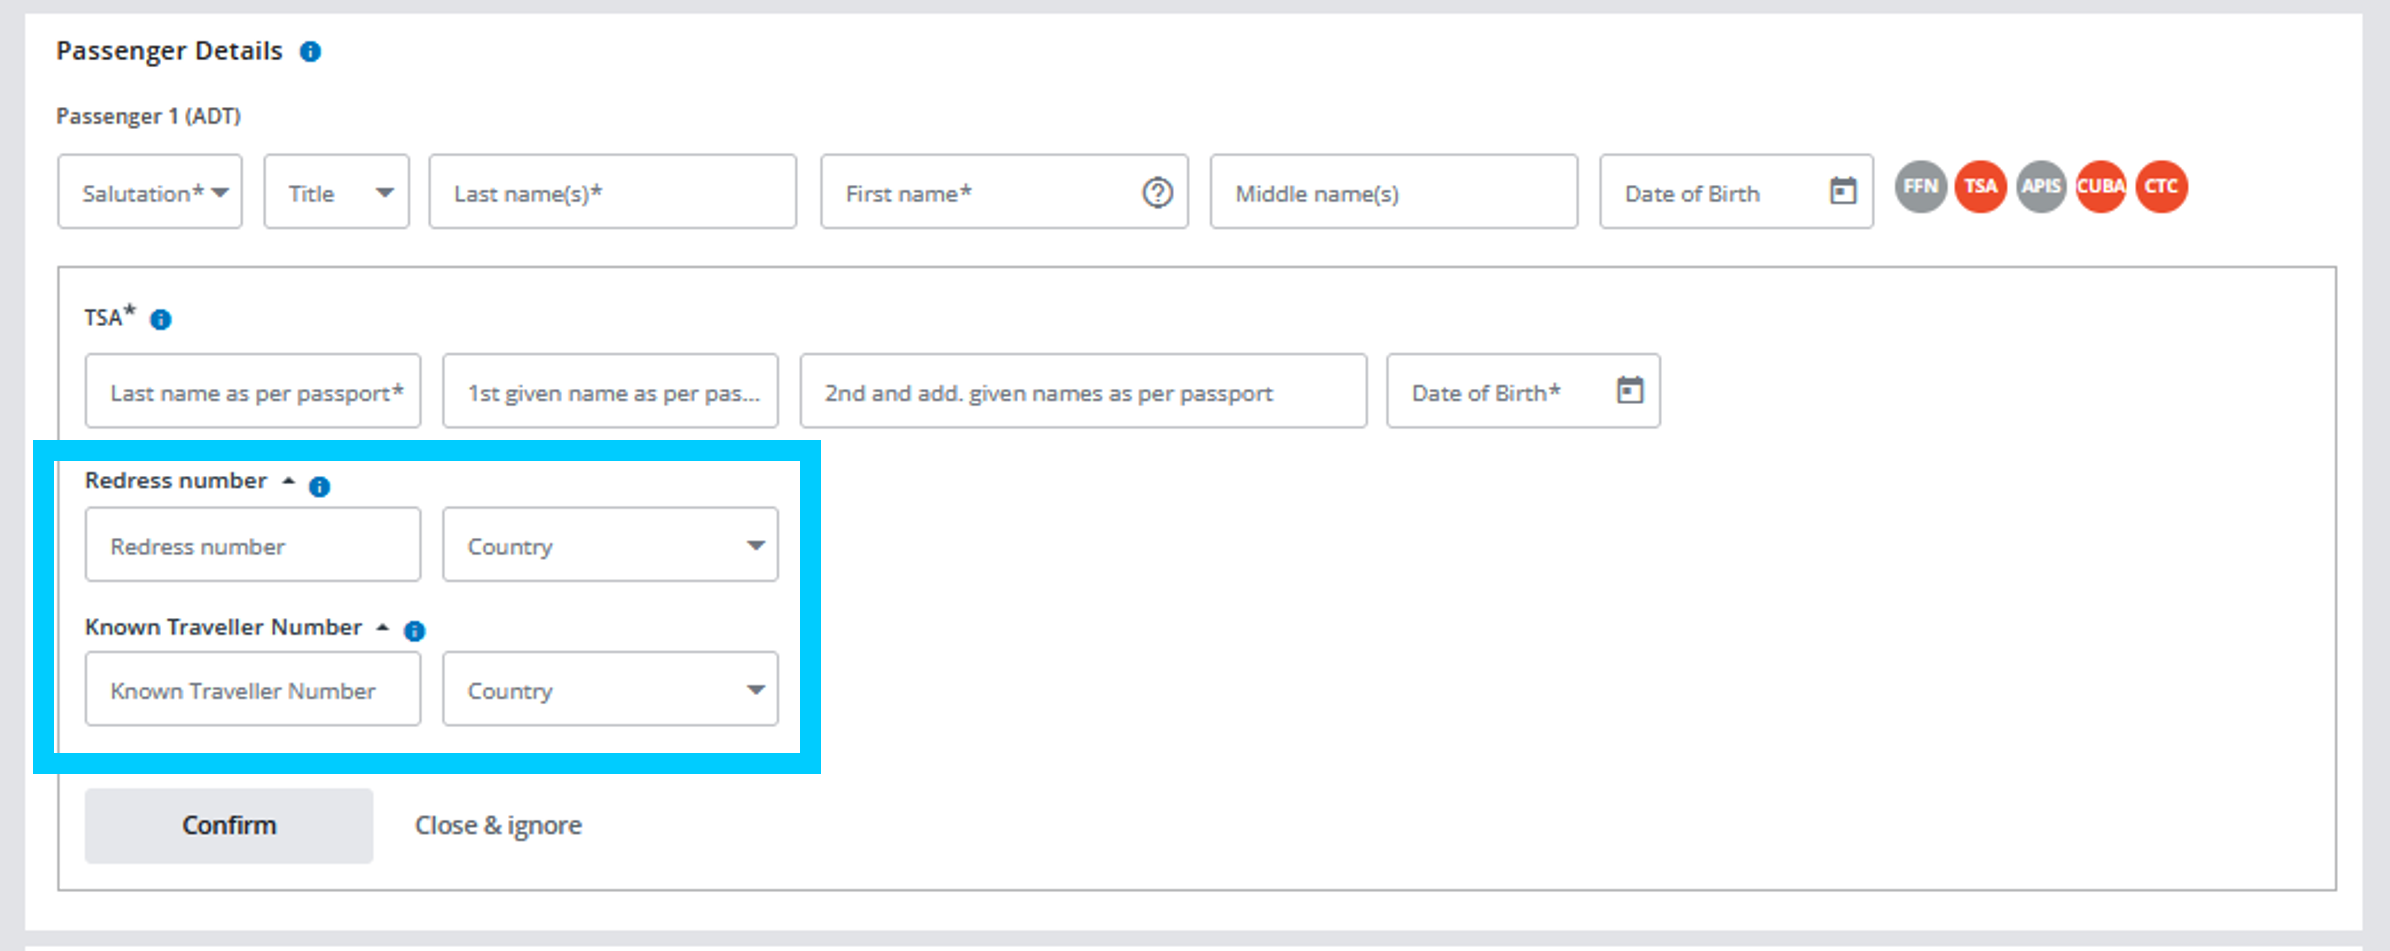
Task: Open calendar in TSA Date of Birth field
Action: (x=1629, y=390)
